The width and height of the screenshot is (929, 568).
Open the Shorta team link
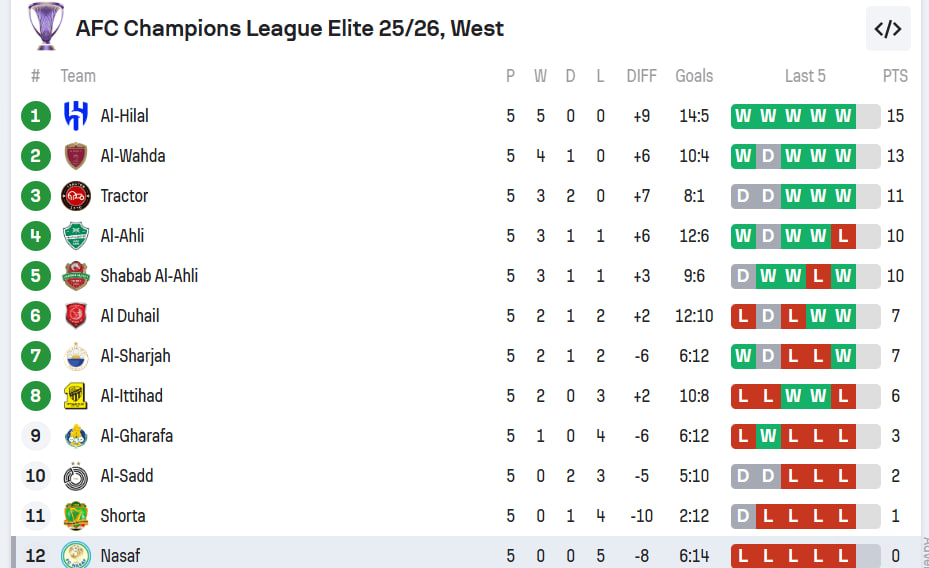tap(122, 516)
